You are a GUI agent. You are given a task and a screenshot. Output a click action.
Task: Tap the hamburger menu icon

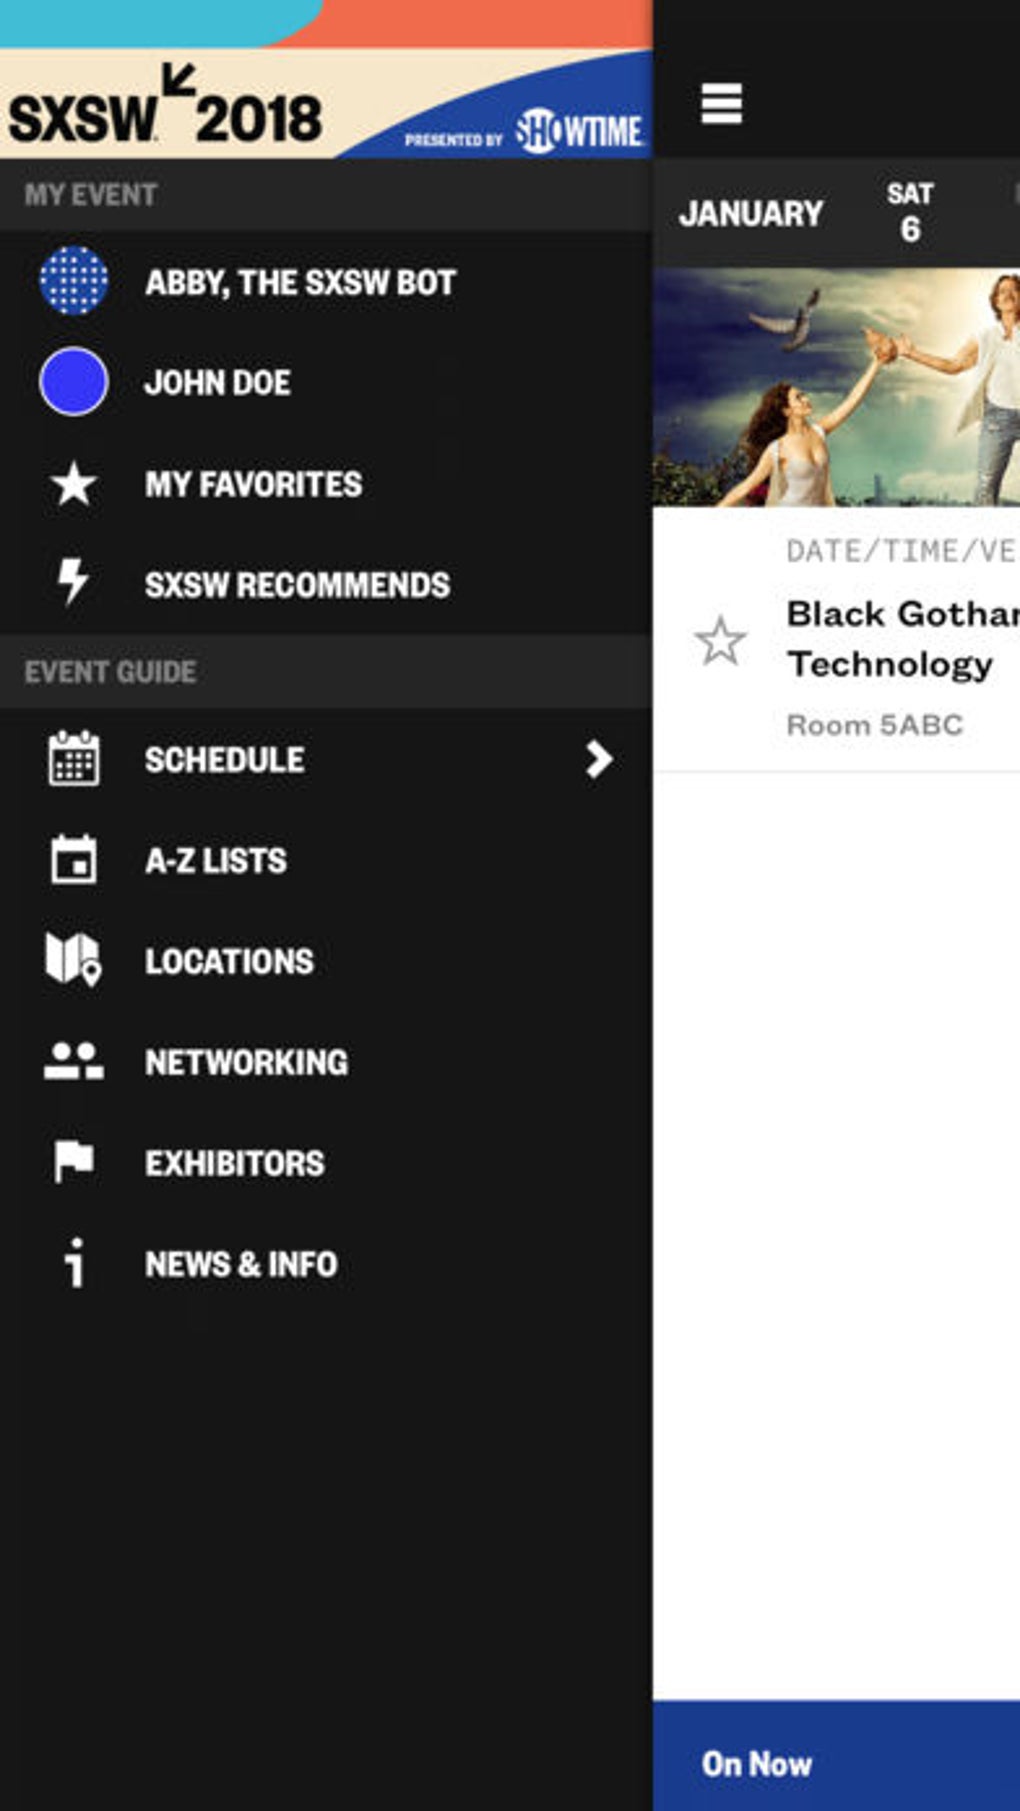pos(721,104)
